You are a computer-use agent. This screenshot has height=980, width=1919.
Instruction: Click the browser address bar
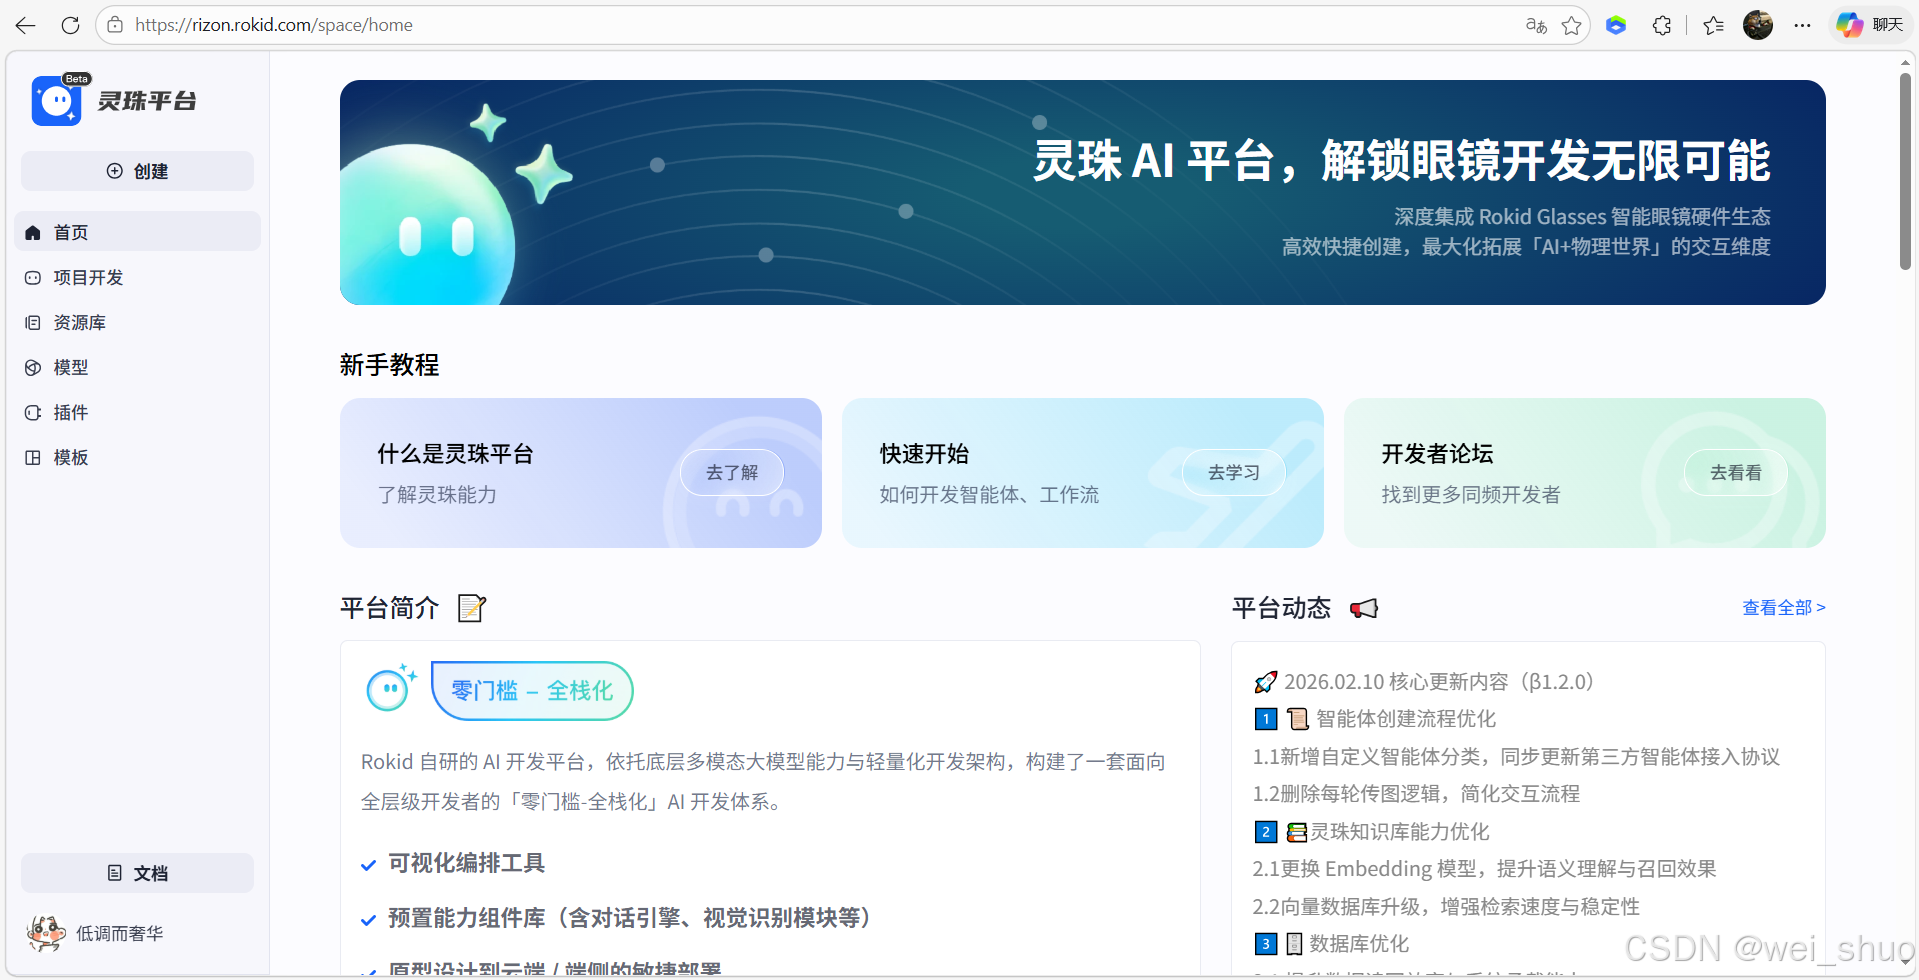pos(600,25)
